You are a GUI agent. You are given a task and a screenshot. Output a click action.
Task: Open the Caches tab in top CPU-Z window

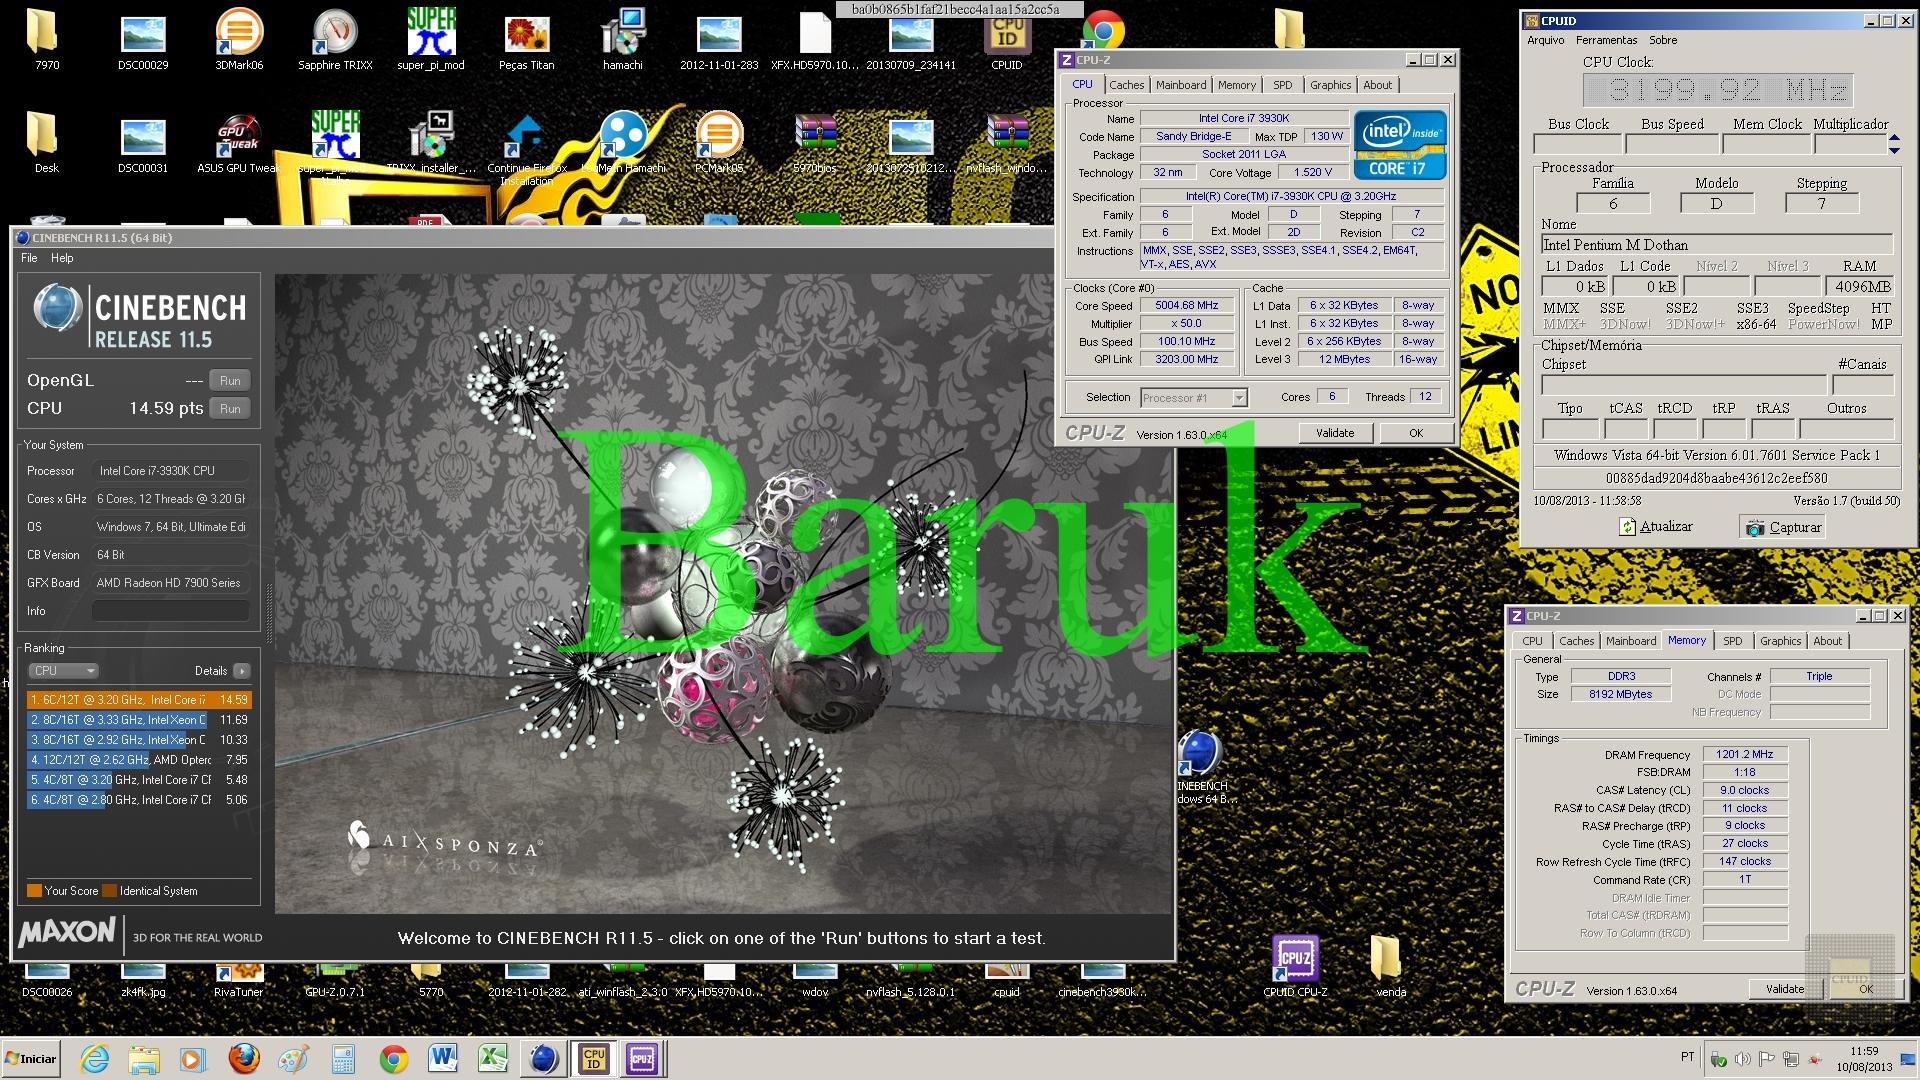(x=1126, y=85)
